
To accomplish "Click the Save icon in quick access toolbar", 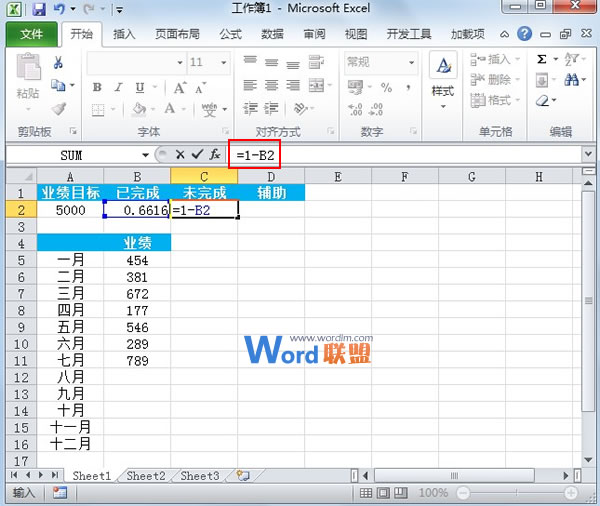I will click(x=39, y=9).
